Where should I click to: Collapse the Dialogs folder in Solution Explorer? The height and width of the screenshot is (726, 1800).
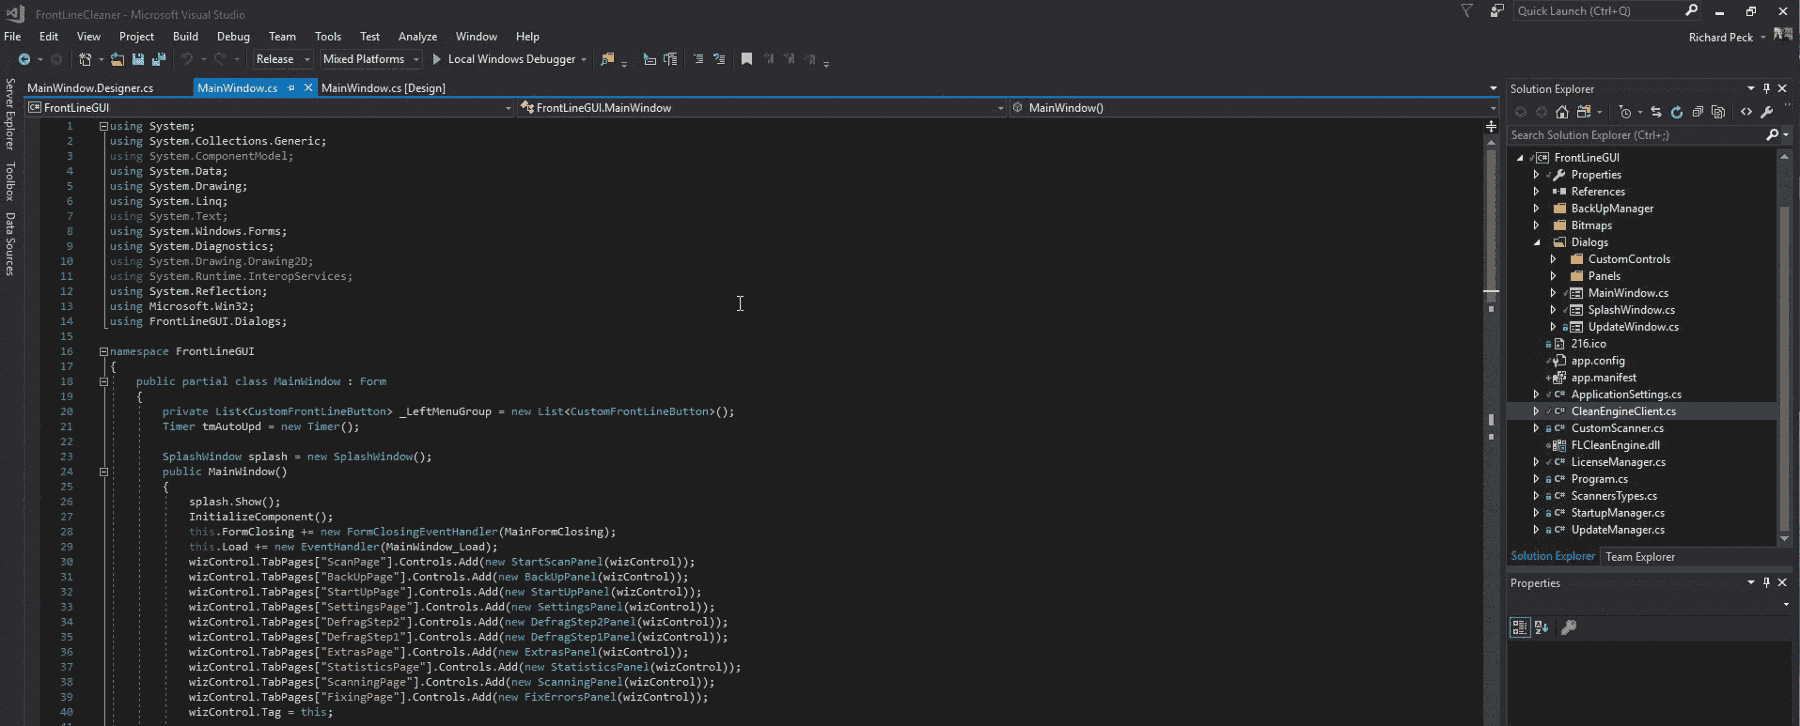[x=1537, y=242]
